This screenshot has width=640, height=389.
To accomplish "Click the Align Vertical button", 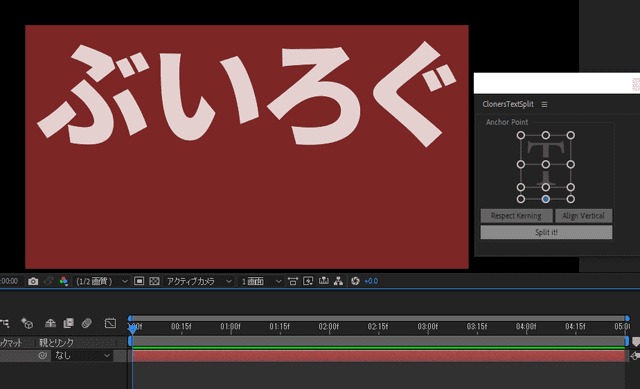I will [x=583, y=216].
